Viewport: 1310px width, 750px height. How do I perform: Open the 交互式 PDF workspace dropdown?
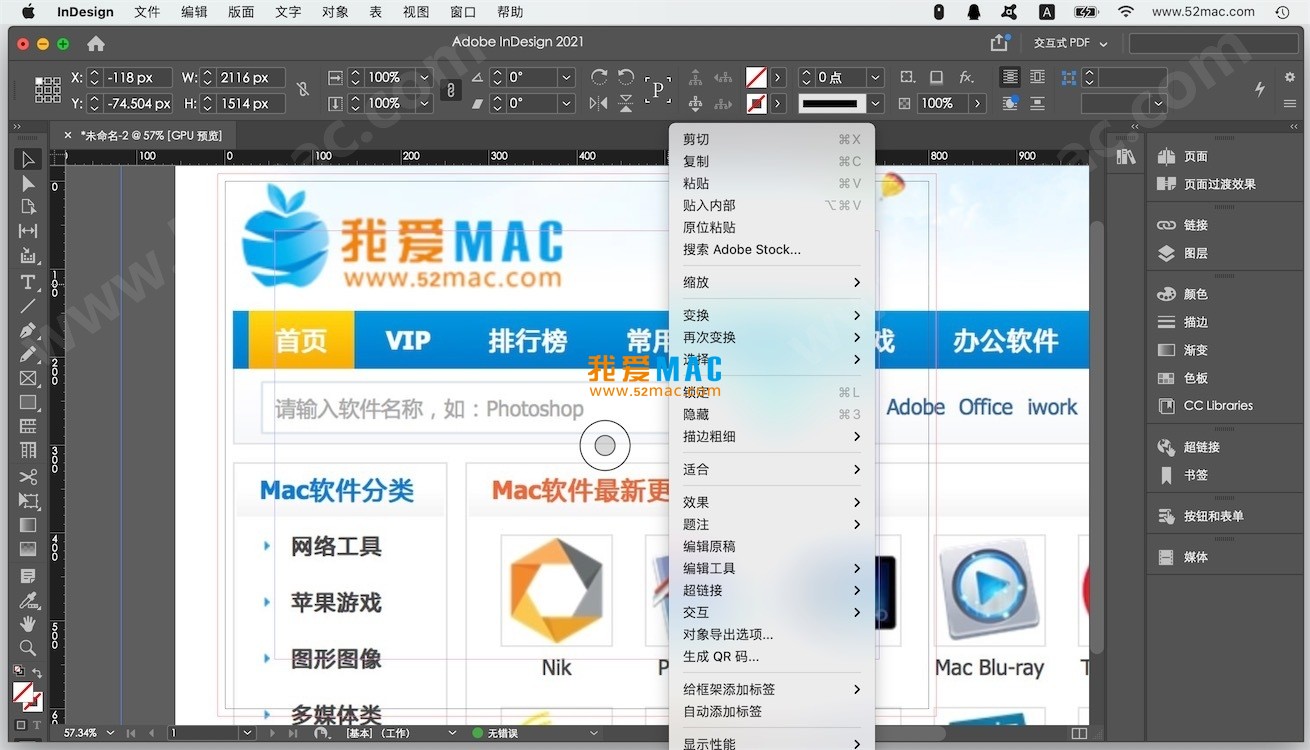click(1071, 43)
